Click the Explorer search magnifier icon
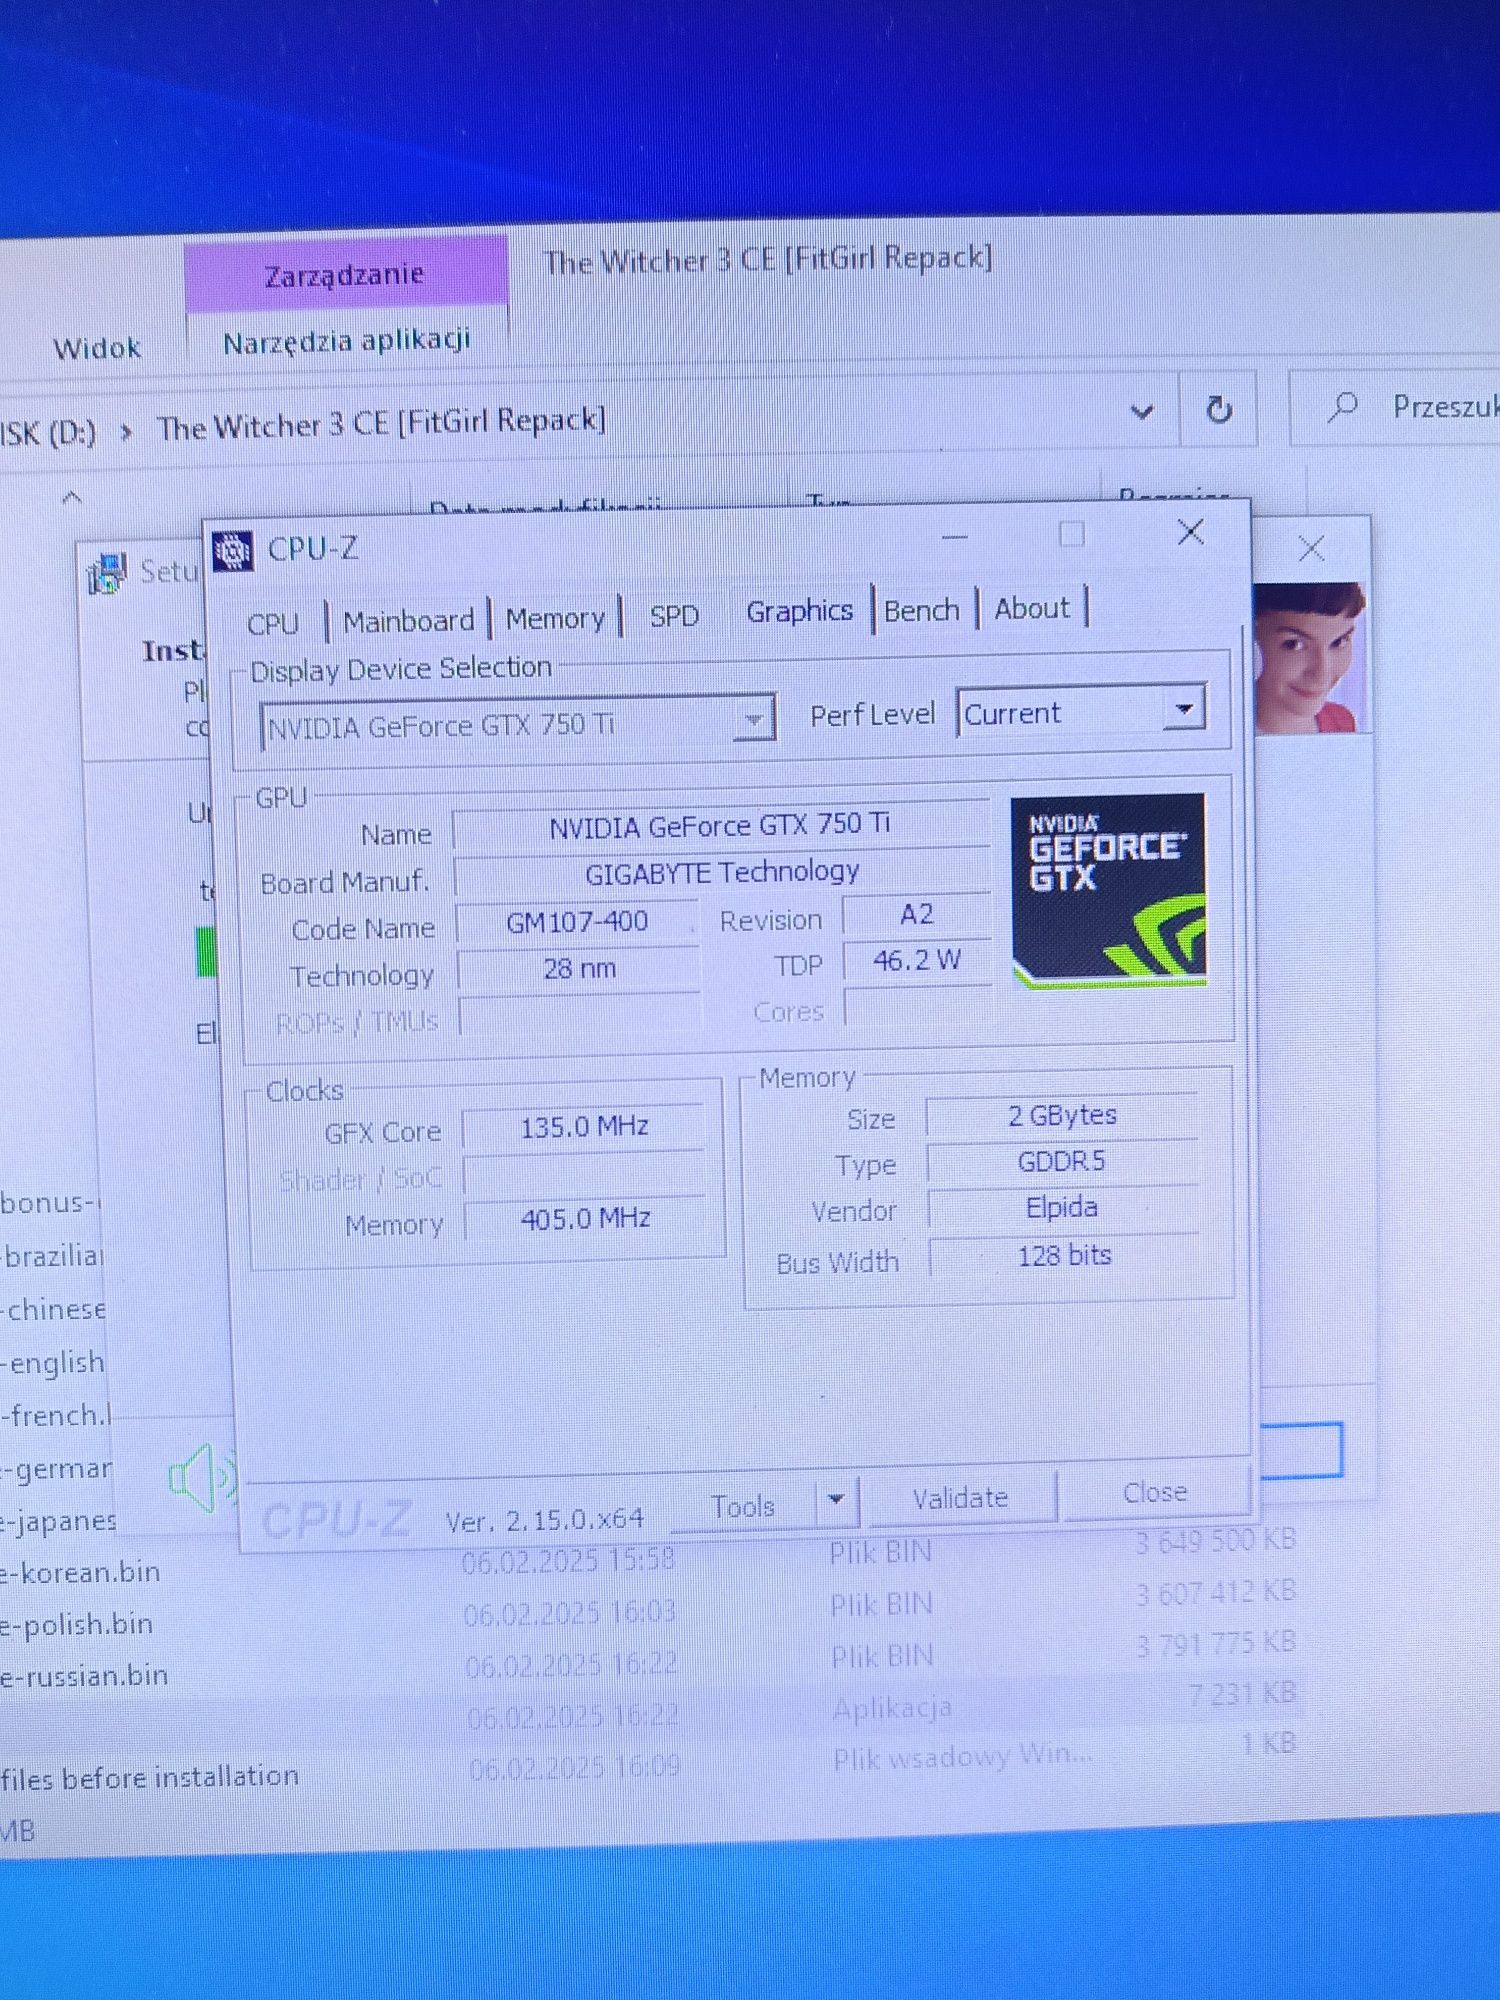This screenshot has height=2000, width=1500. (1343, 407)
